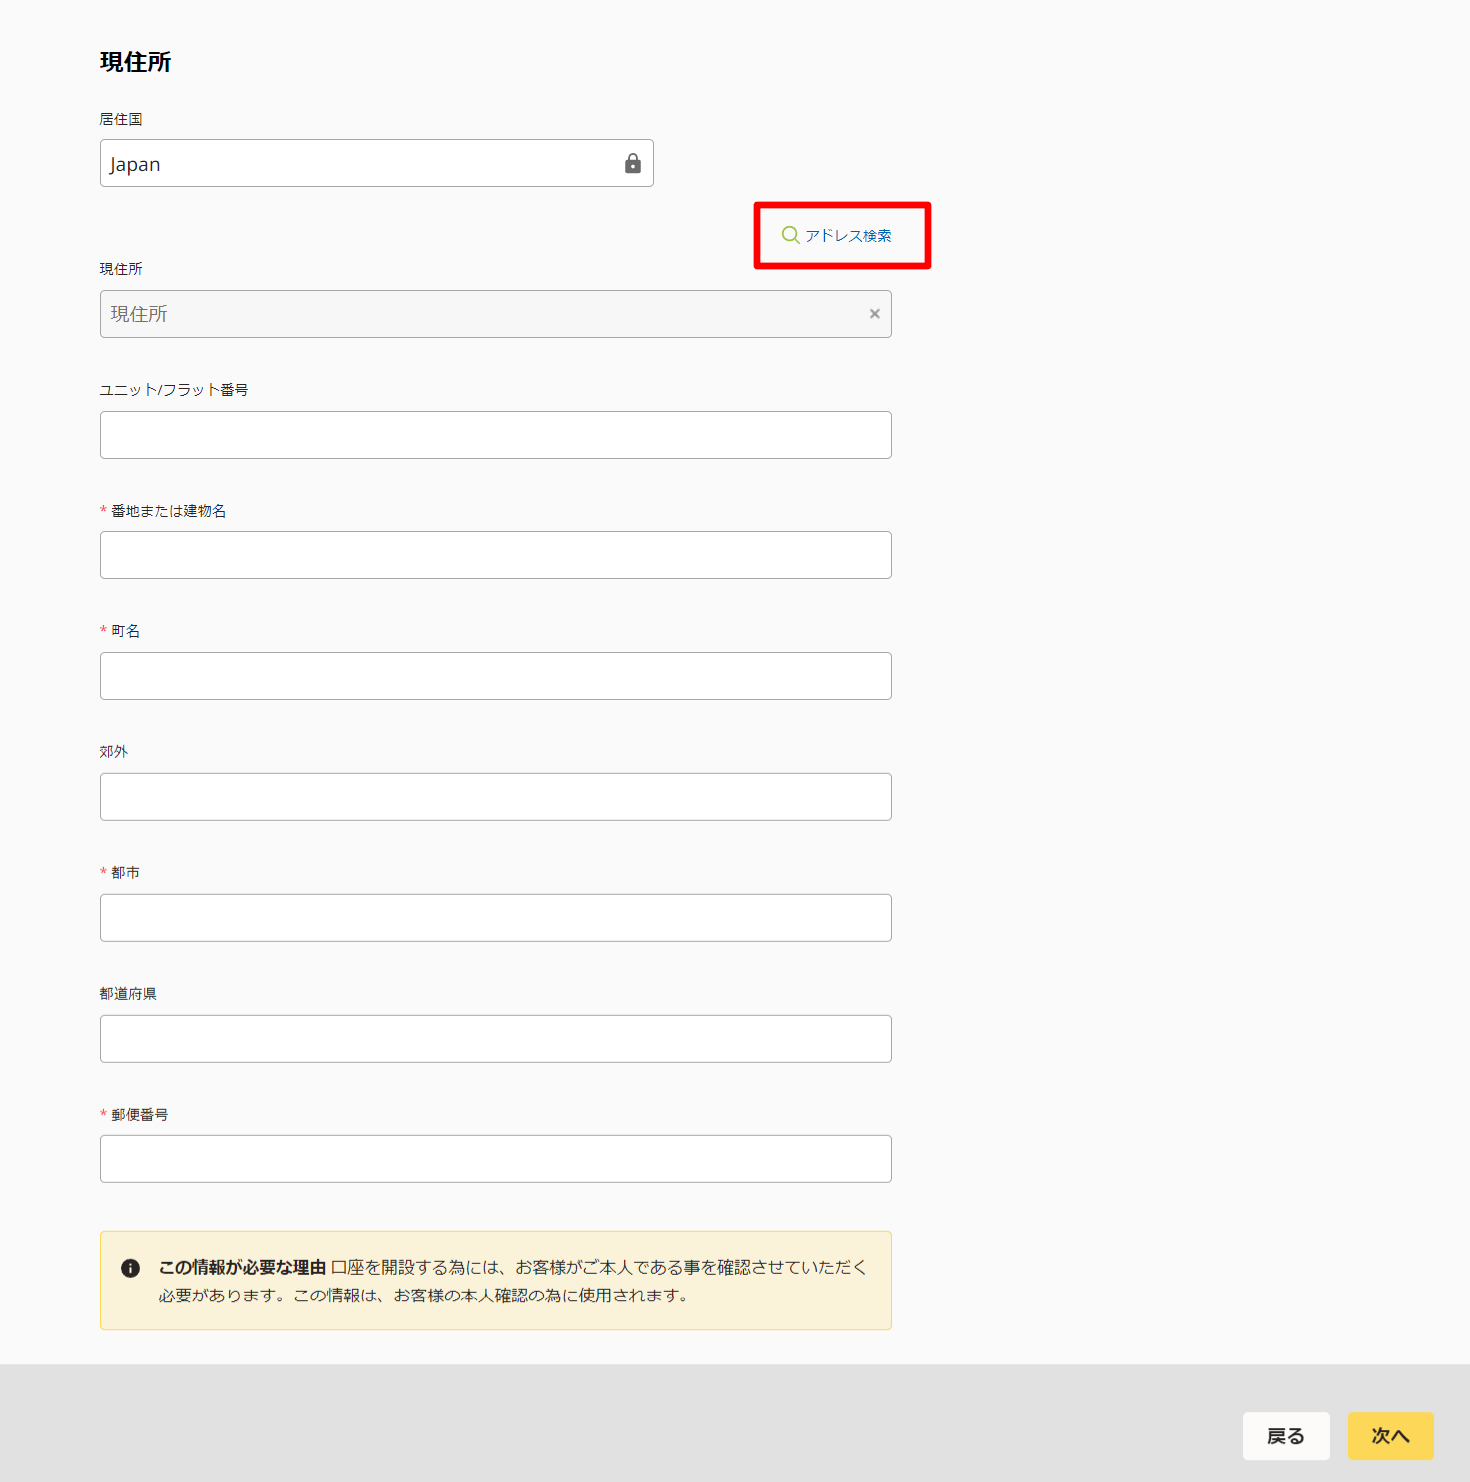This screenshot has height=1482, width=1470.
Task: Focus the 郊外 text field
Action: click(x=495, y=797)
